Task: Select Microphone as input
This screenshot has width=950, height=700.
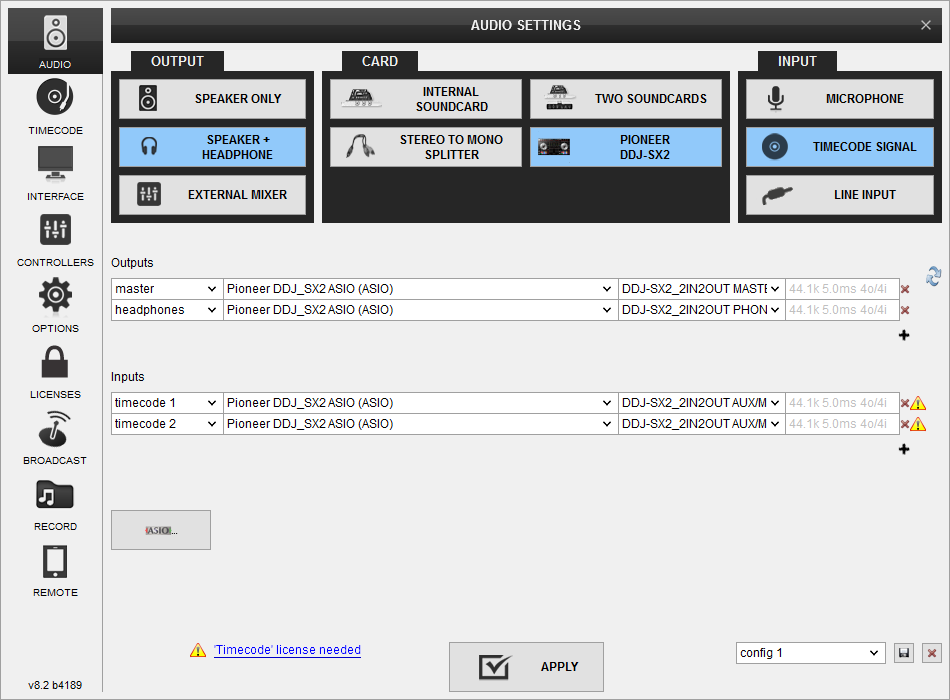Action: (840, 99)
